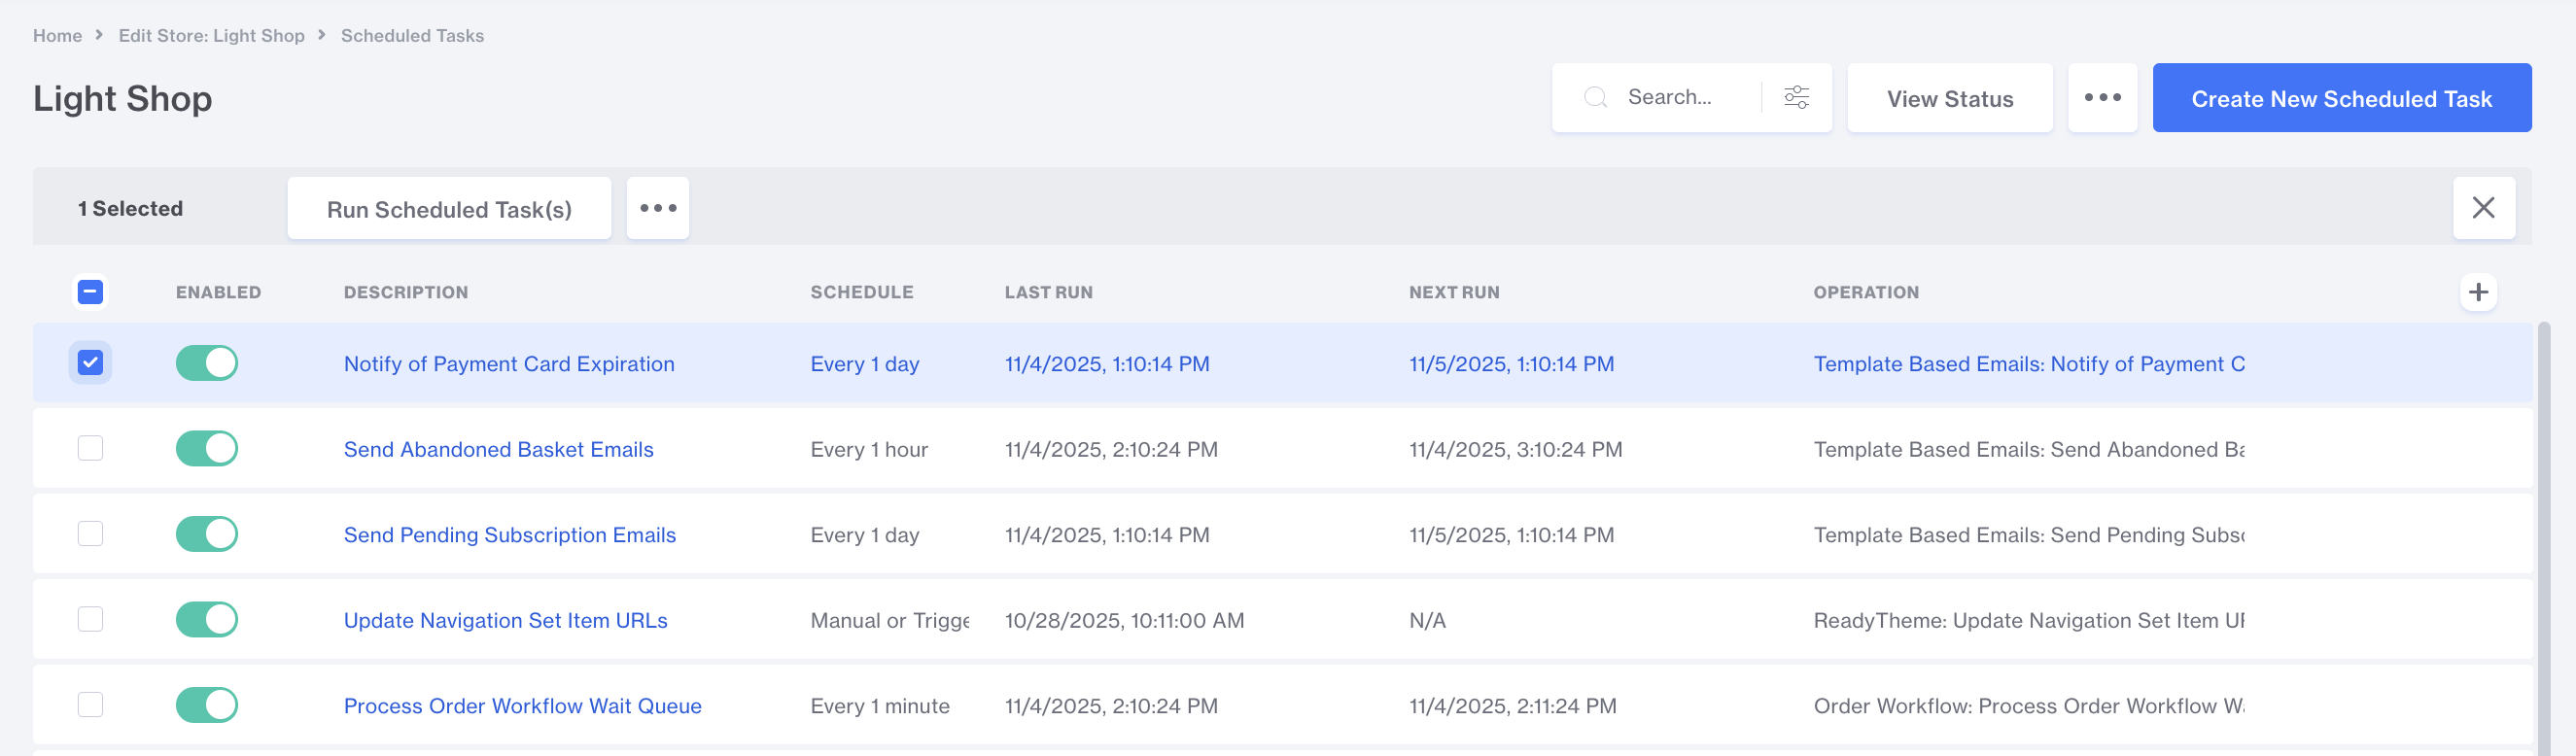Uncheck the Notify of Payment Card Expiration row
Viewport: 2576px width, 756px height.
90,362
